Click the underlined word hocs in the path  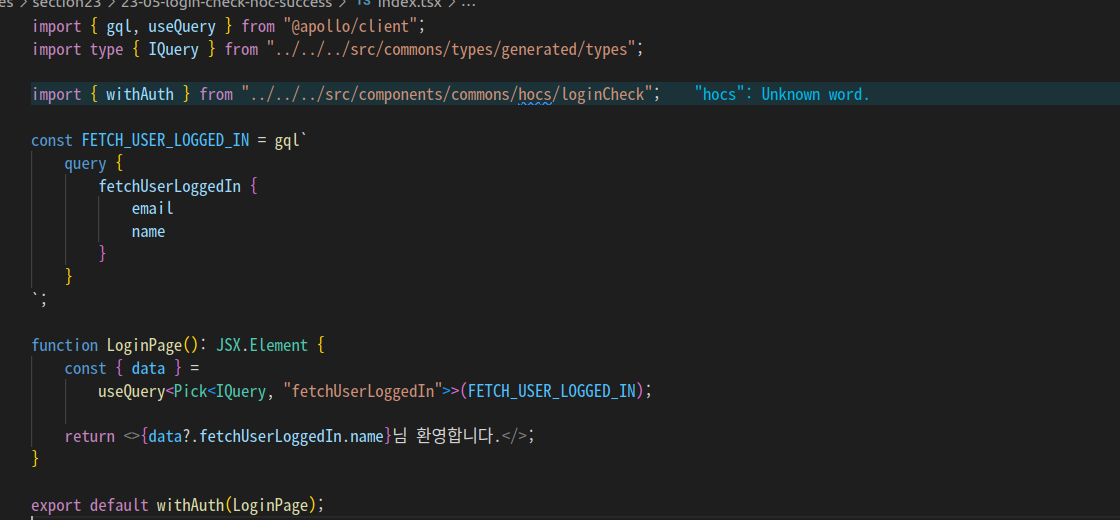coord(535,94)
